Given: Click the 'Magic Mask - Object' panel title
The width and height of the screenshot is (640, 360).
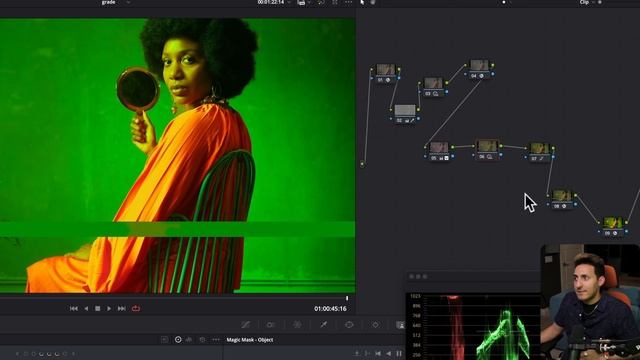Looking at the screenshot, I should (x=250, y=340).
